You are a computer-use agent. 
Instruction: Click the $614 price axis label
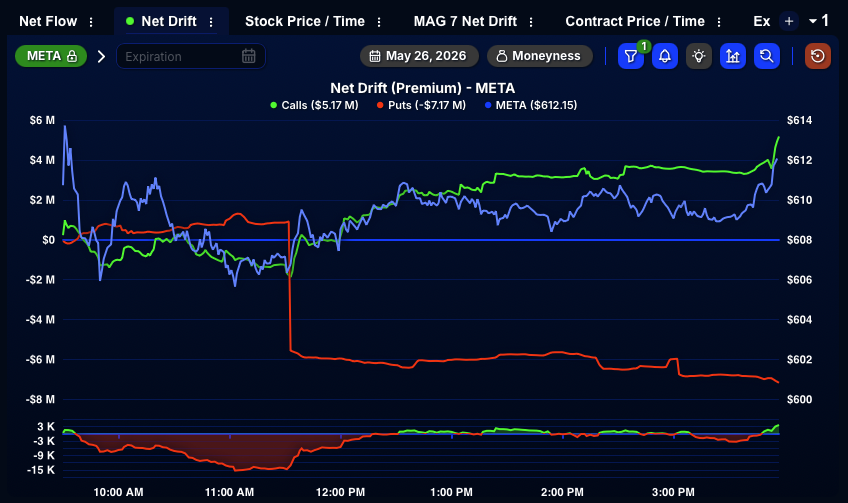click(799, 120)
